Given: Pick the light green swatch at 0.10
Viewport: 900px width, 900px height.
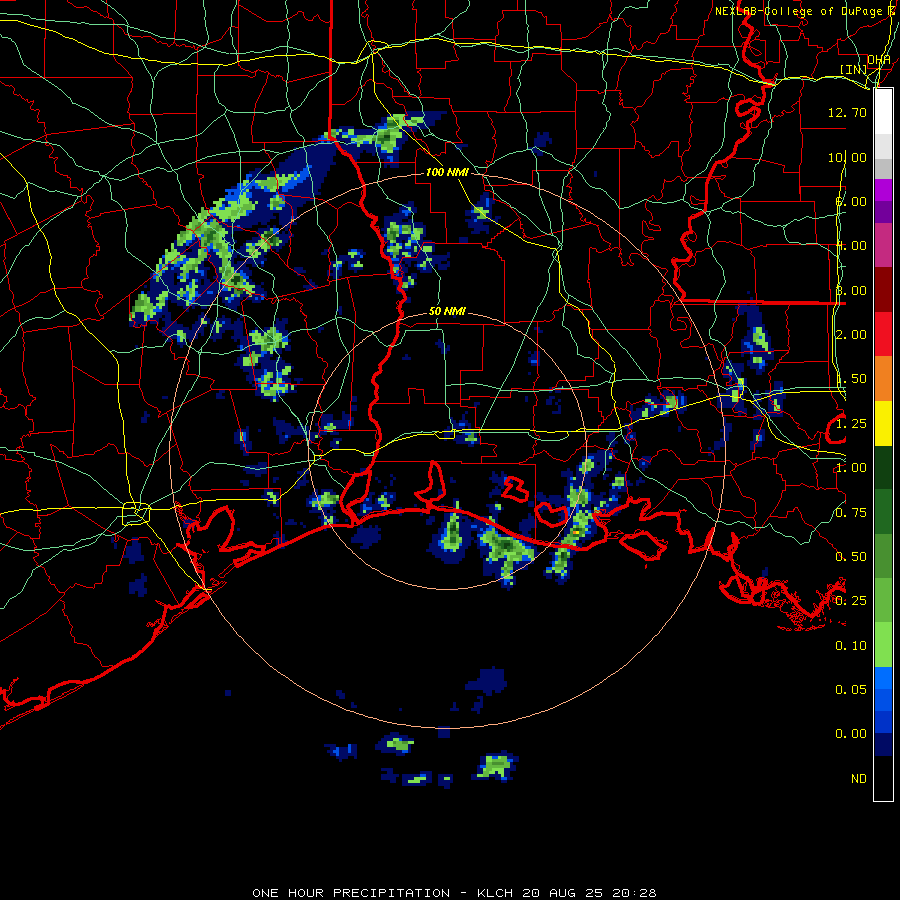Looking at the screenshot, I should 883,645.
